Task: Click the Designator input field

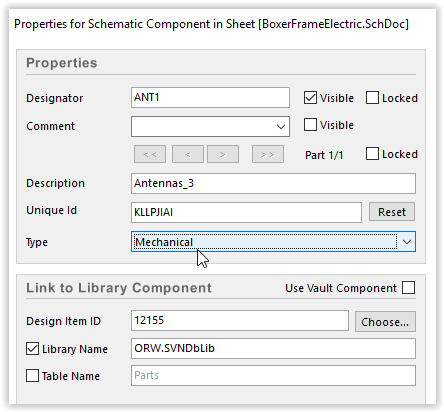Action: coord(210,98)
